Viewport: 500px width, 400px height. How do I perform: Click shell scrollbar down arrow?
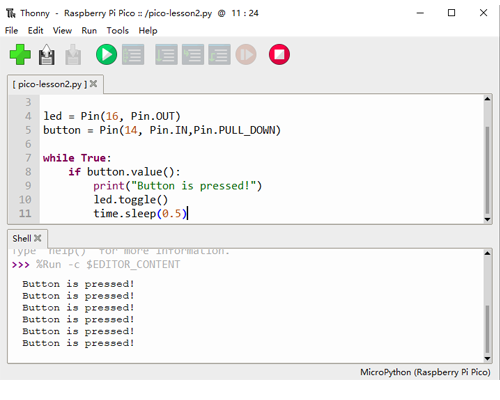point(487,359)
